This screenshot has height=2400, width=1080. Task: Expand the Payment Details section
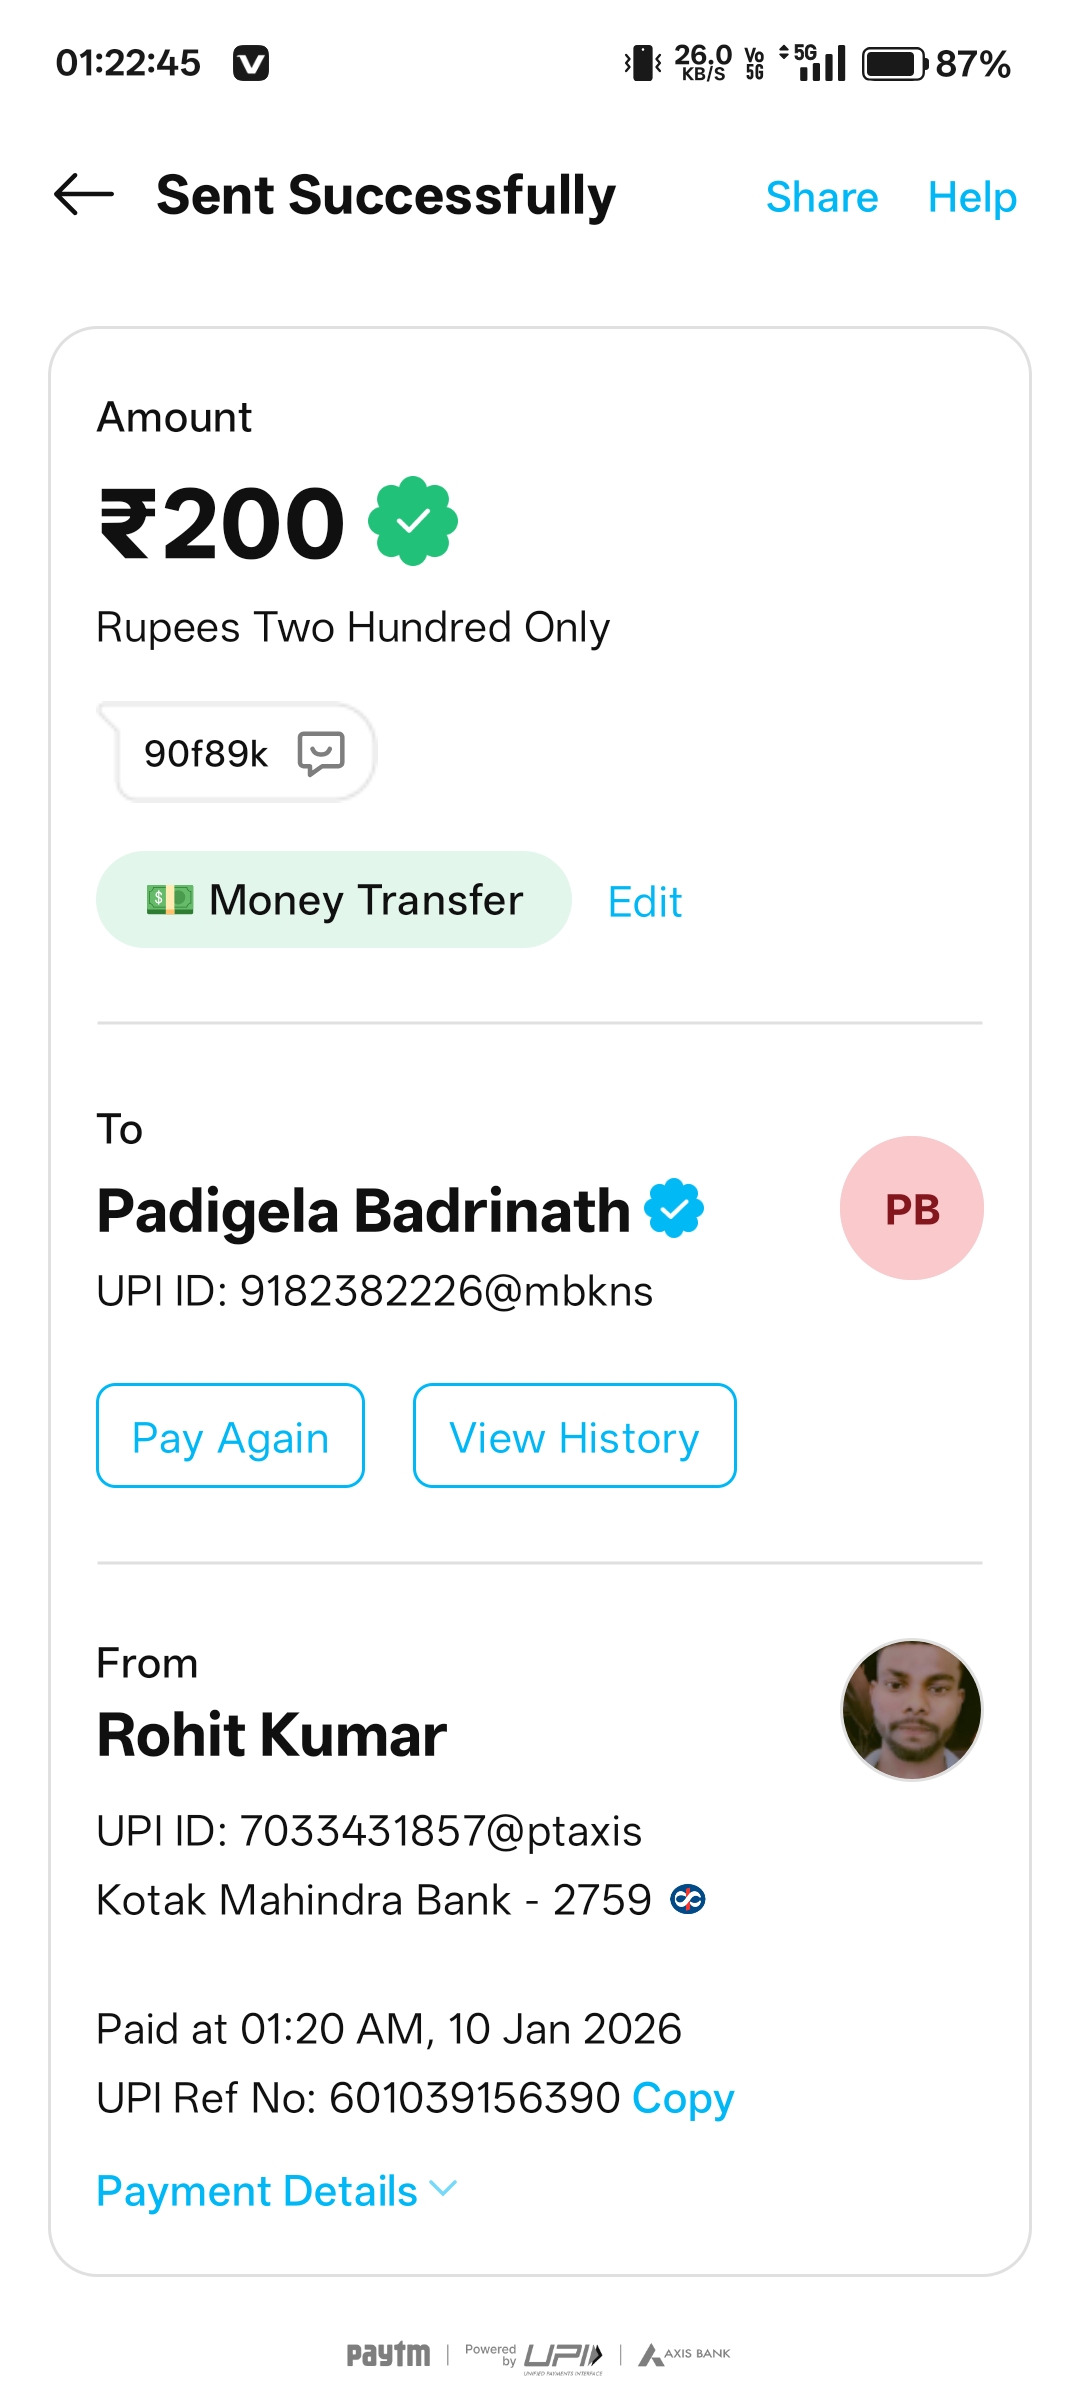tap(276, 2191)
